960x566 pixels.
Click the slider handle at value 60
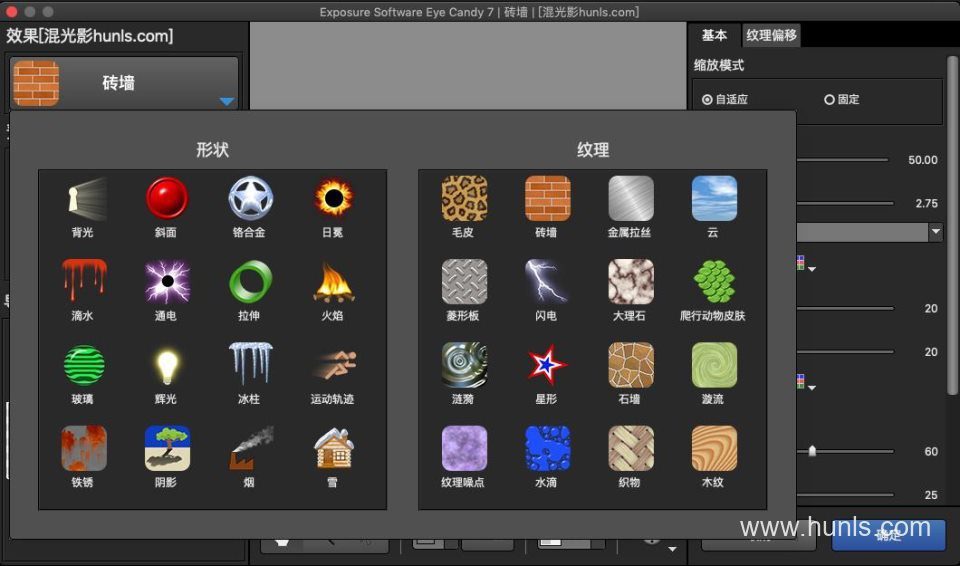pos(812,451)
